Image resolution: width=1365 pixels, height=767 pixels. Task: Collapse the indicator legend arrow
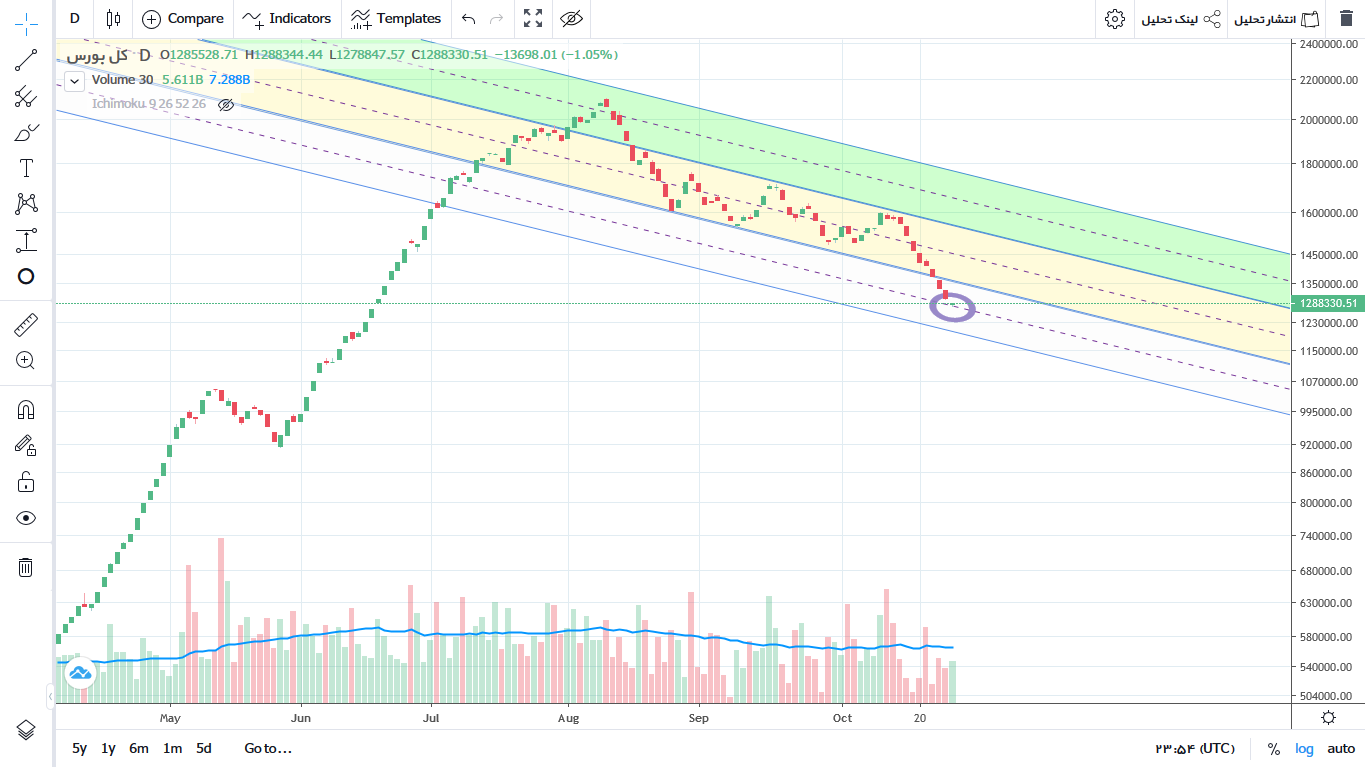[x=73, y=81]
